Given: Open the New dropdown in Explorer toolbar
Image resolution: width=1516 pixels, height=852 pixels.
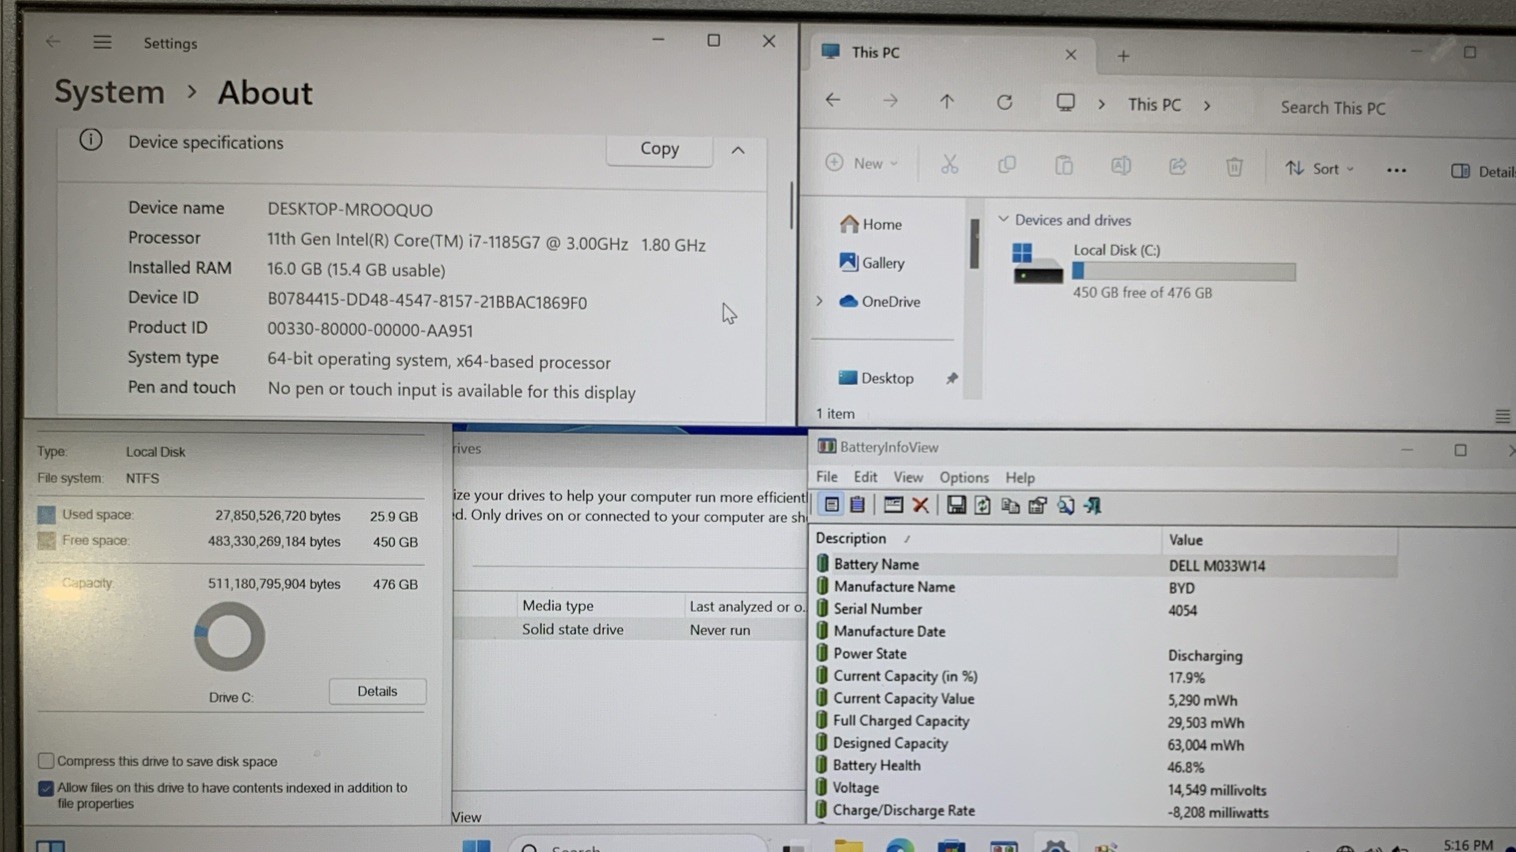Looking at the screenshot, I should (x=862, y=163).
